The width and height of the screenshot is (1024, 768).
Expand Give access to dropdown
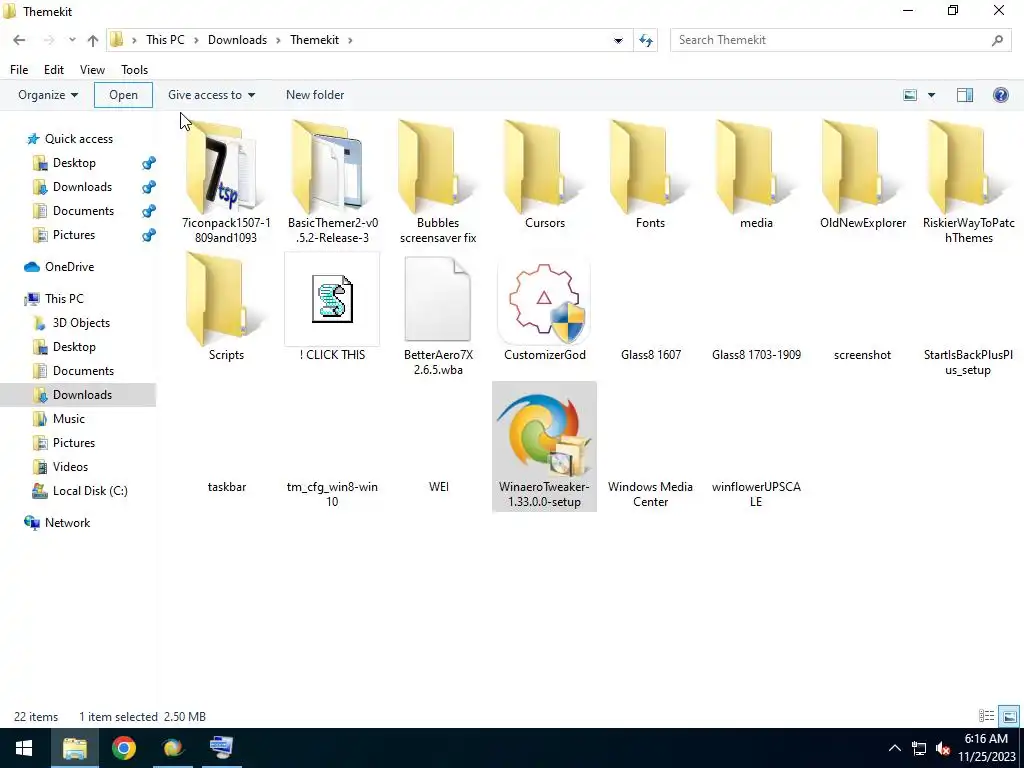point(212,95)
